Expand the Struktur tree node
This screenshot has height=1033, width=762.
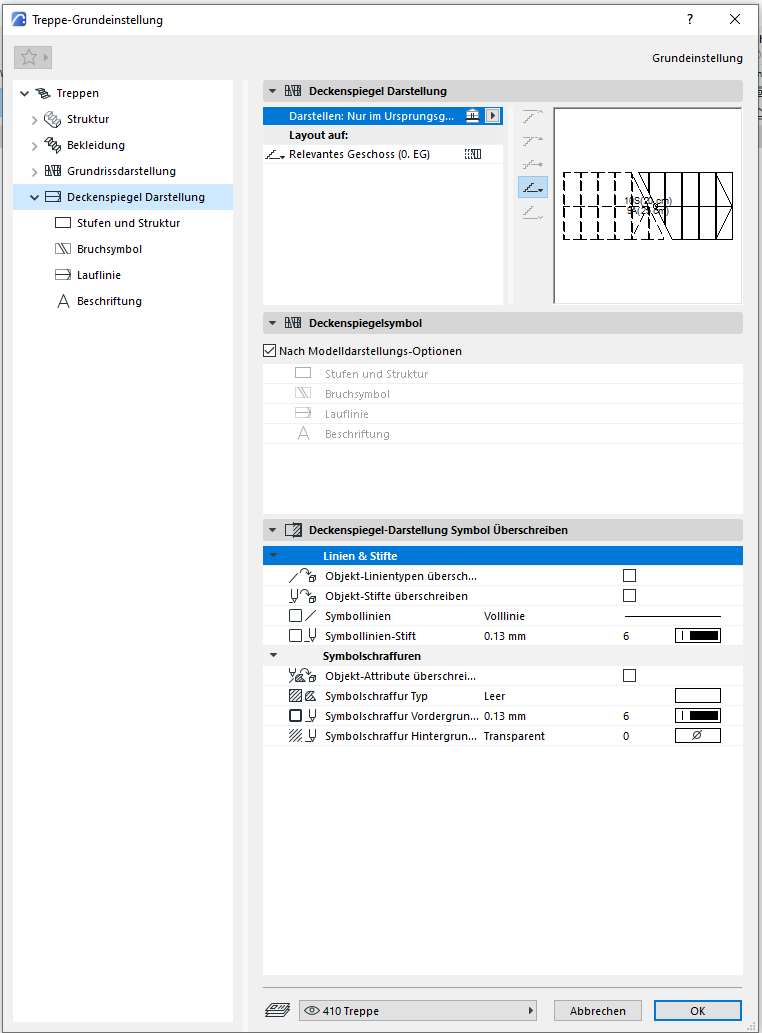35,120
